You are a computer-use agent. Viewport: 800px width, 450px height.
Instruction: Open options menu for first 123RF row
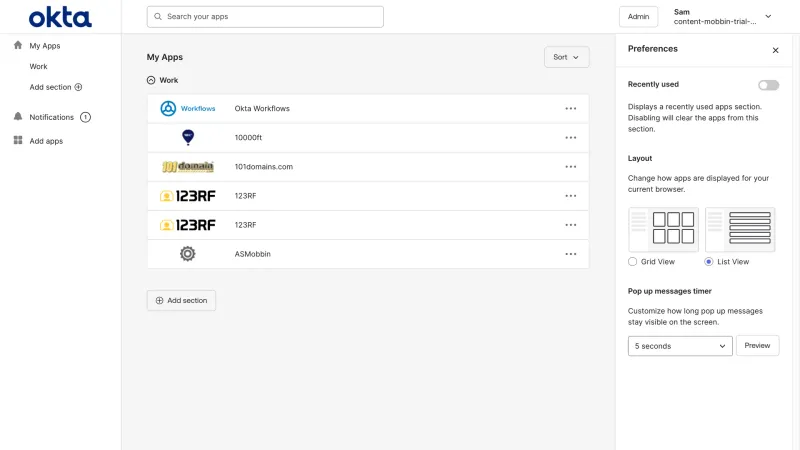(x=570, y=196)
